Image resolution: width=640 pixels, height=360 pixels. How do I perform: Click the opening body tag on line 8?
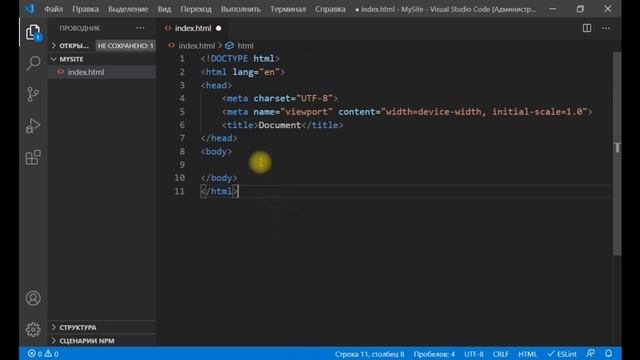(x=216, y=151)
